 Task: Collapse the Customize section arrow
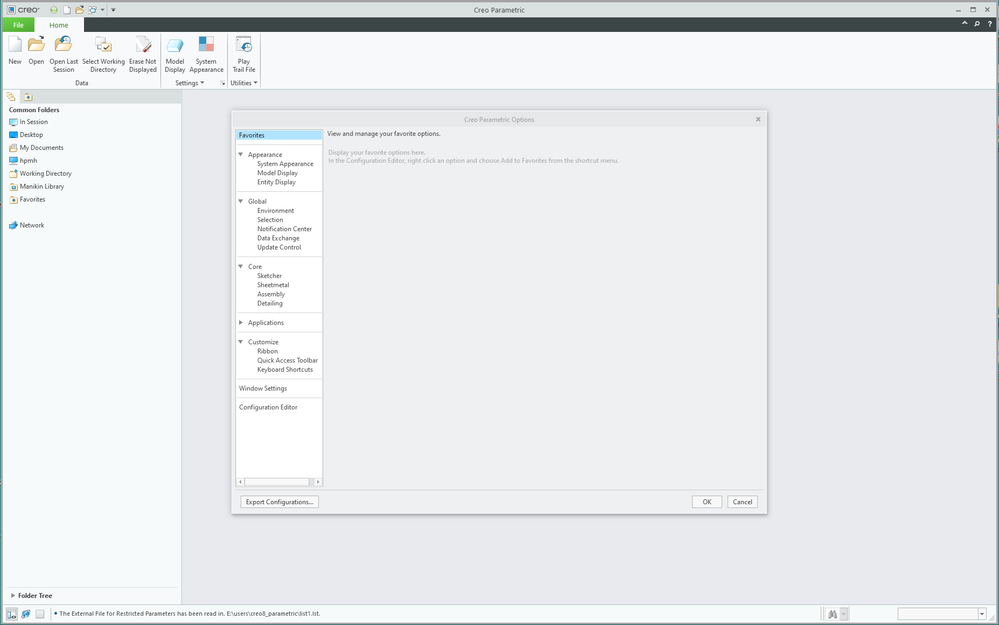point(241,341)
